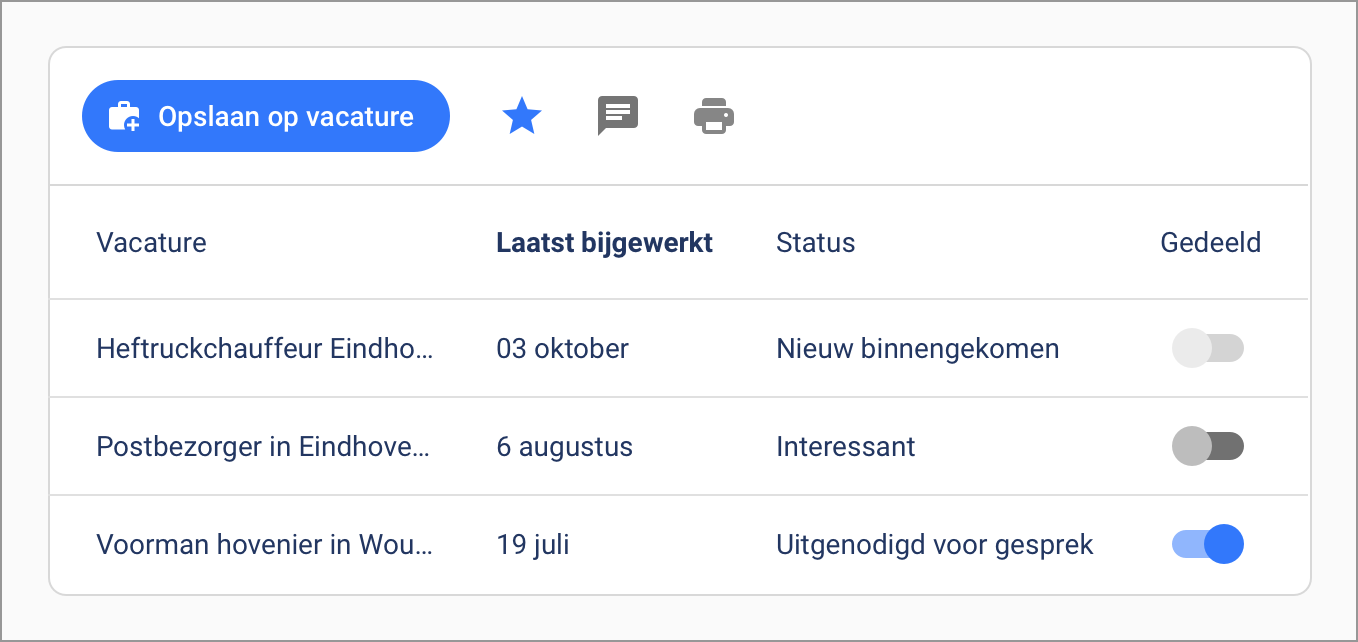Click the 19 juli date cell
Screen dimensions: 1358x642
[x=532, y=545]
